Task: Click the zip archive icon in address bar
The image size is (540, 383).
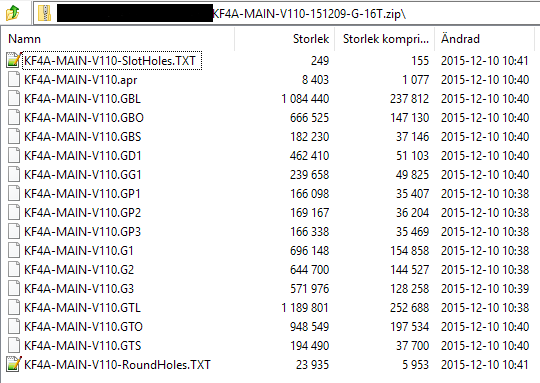Action: coord(44,13)
